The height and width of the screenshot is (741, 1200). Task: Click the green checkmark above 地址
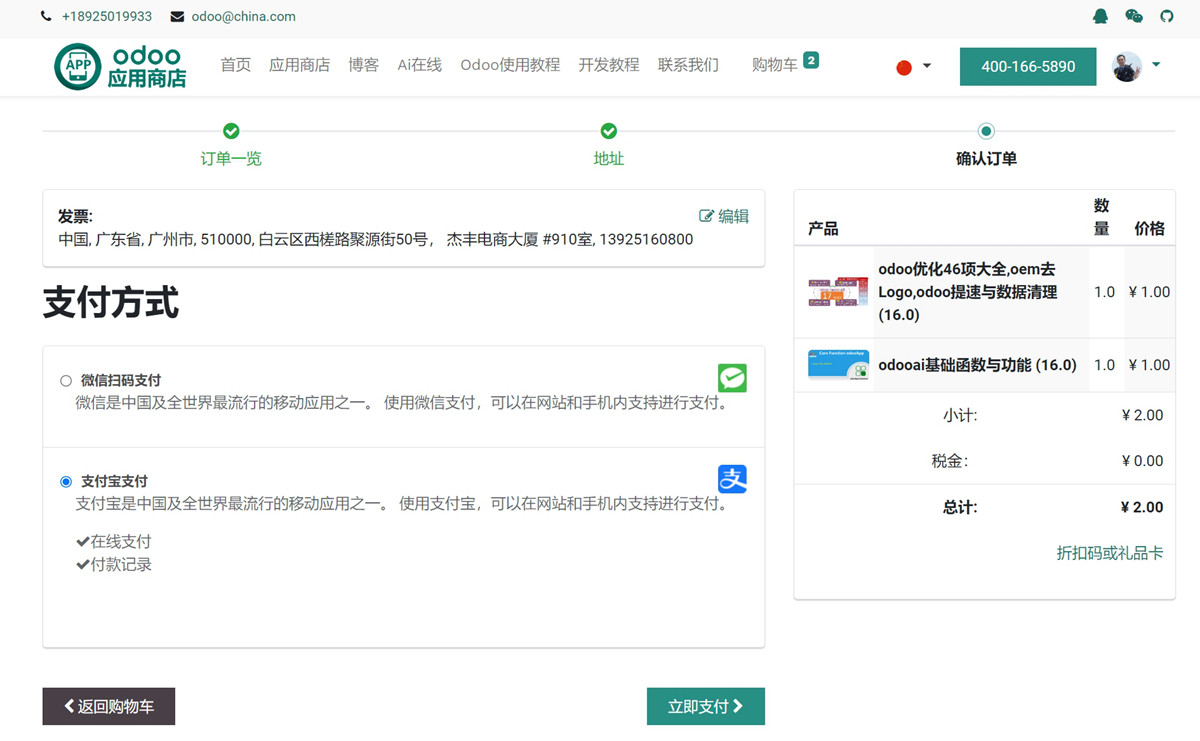coord(608,131)
